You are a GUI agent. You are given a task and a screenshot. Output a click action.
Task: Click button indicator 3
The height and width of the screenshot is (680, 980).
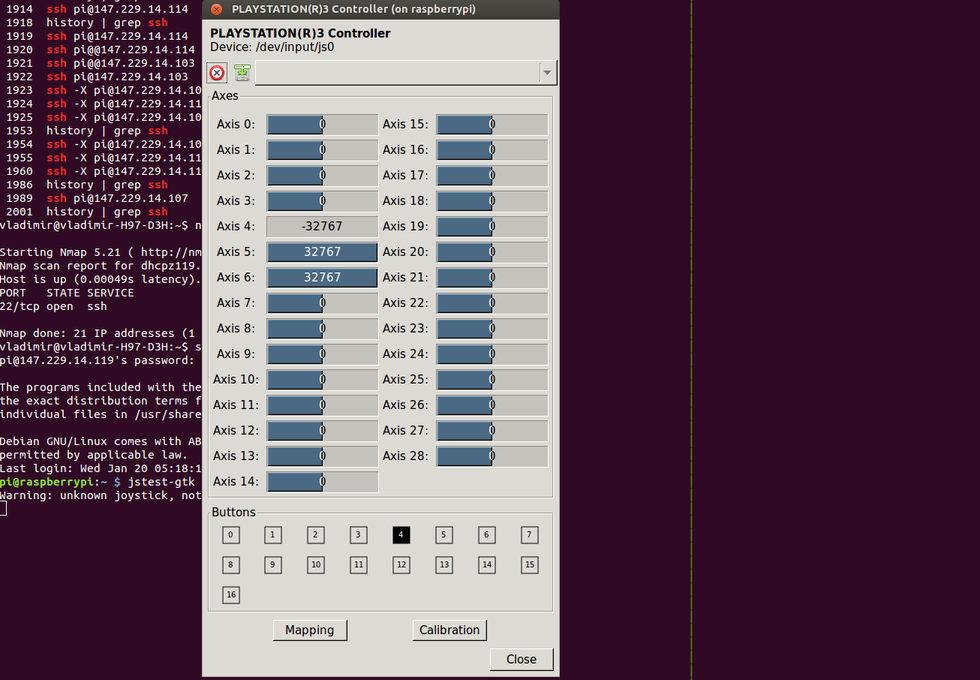[x=358, y=535]
